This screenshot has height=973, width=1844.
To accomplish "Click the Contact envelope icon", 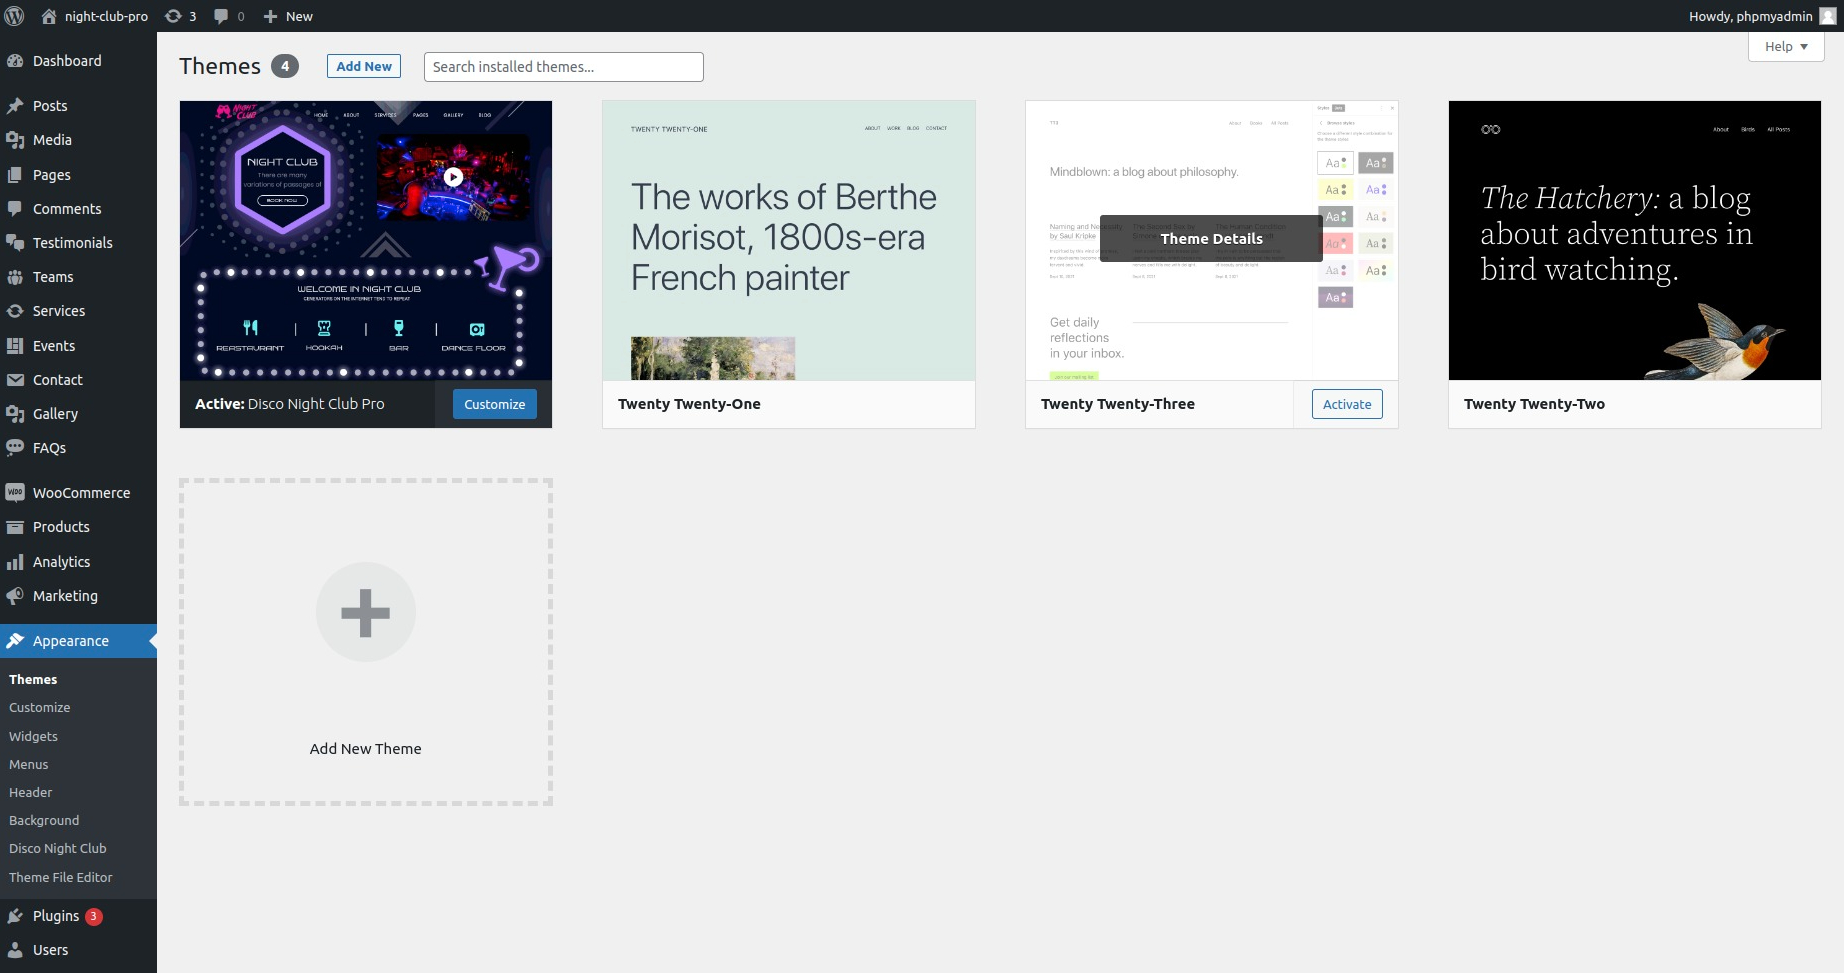I will pos(15,380).
